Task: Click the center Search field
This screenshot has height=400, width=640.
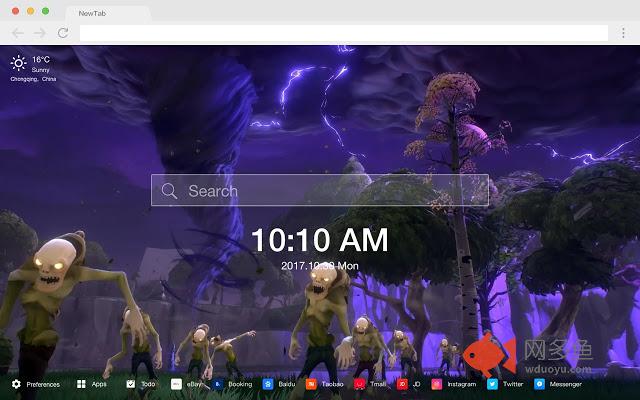Action: [320, 190]
